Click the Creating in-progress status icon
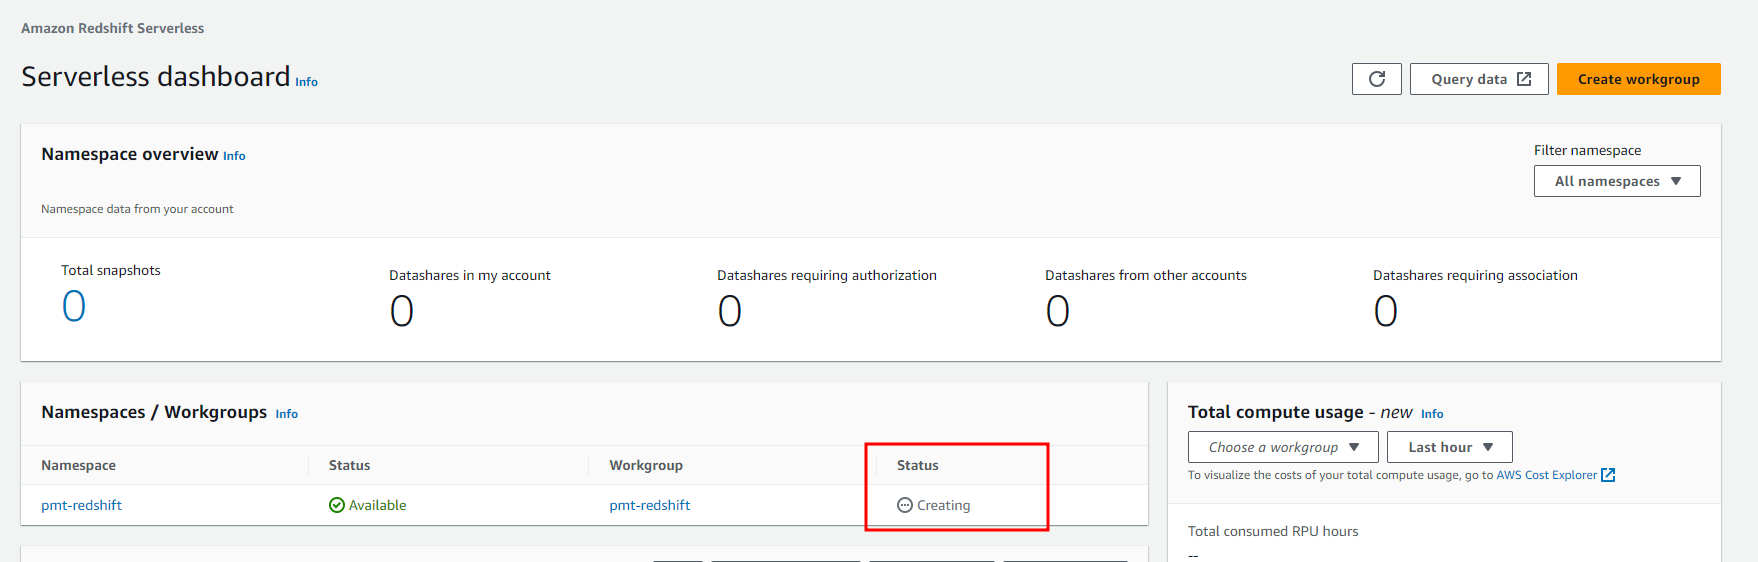This screenshot has width=1758, height=562. [905, 505]
